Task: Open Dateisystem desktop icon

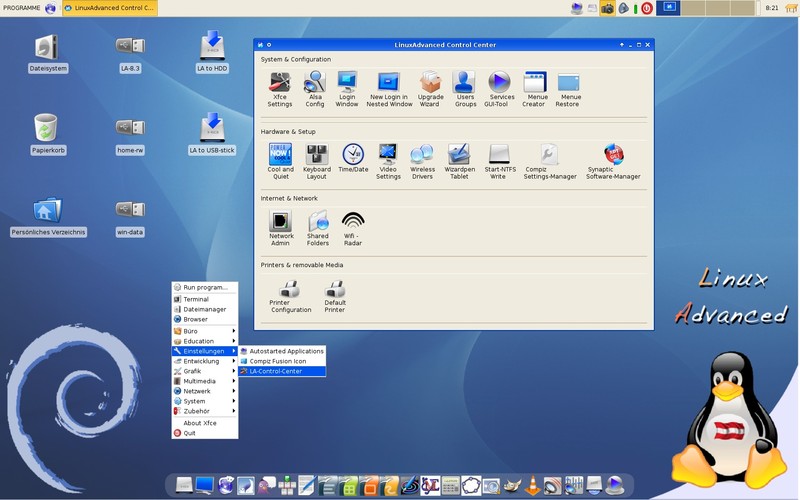Action: click(x=47, y=54)
